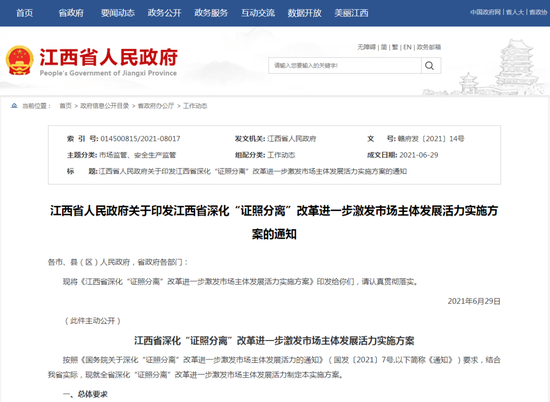
Task: Open the 省政府 navigation item
Action: pyautogui.click(x=71, y=13)
